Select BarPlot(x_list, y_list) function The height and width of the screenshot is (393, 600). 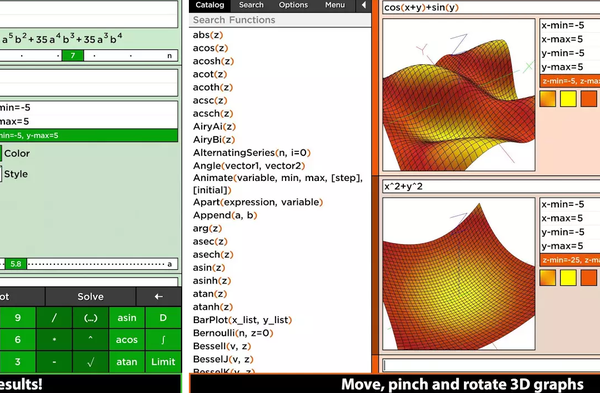(x=242, y=320)
